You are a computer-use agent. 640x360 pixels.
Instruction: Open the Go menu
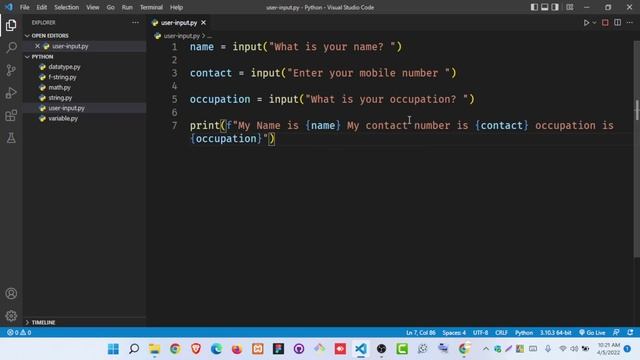click(111, 7)
